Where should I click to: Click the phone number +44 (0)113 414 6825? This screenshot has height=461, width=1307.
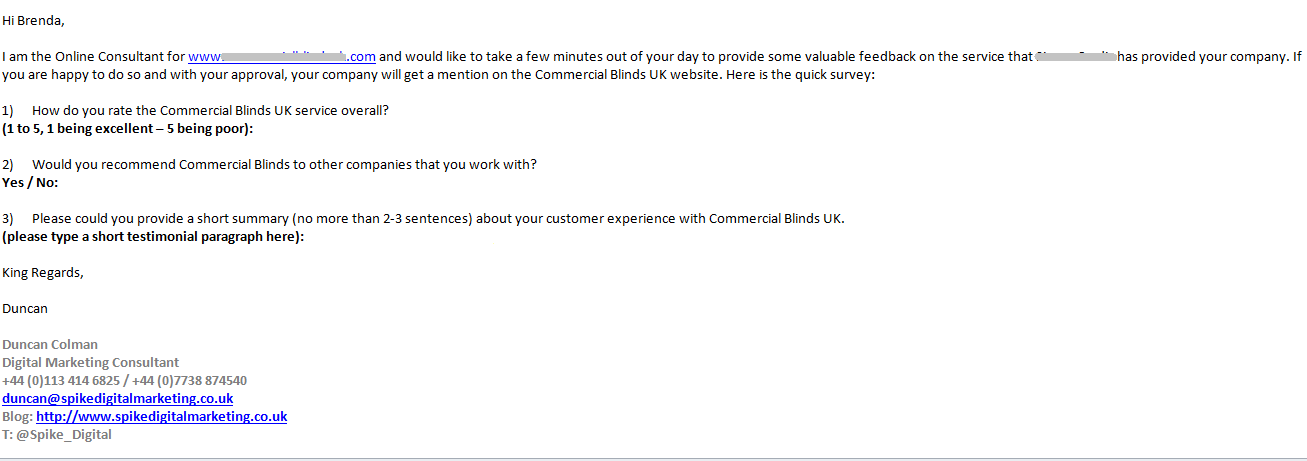coord(62,380)
